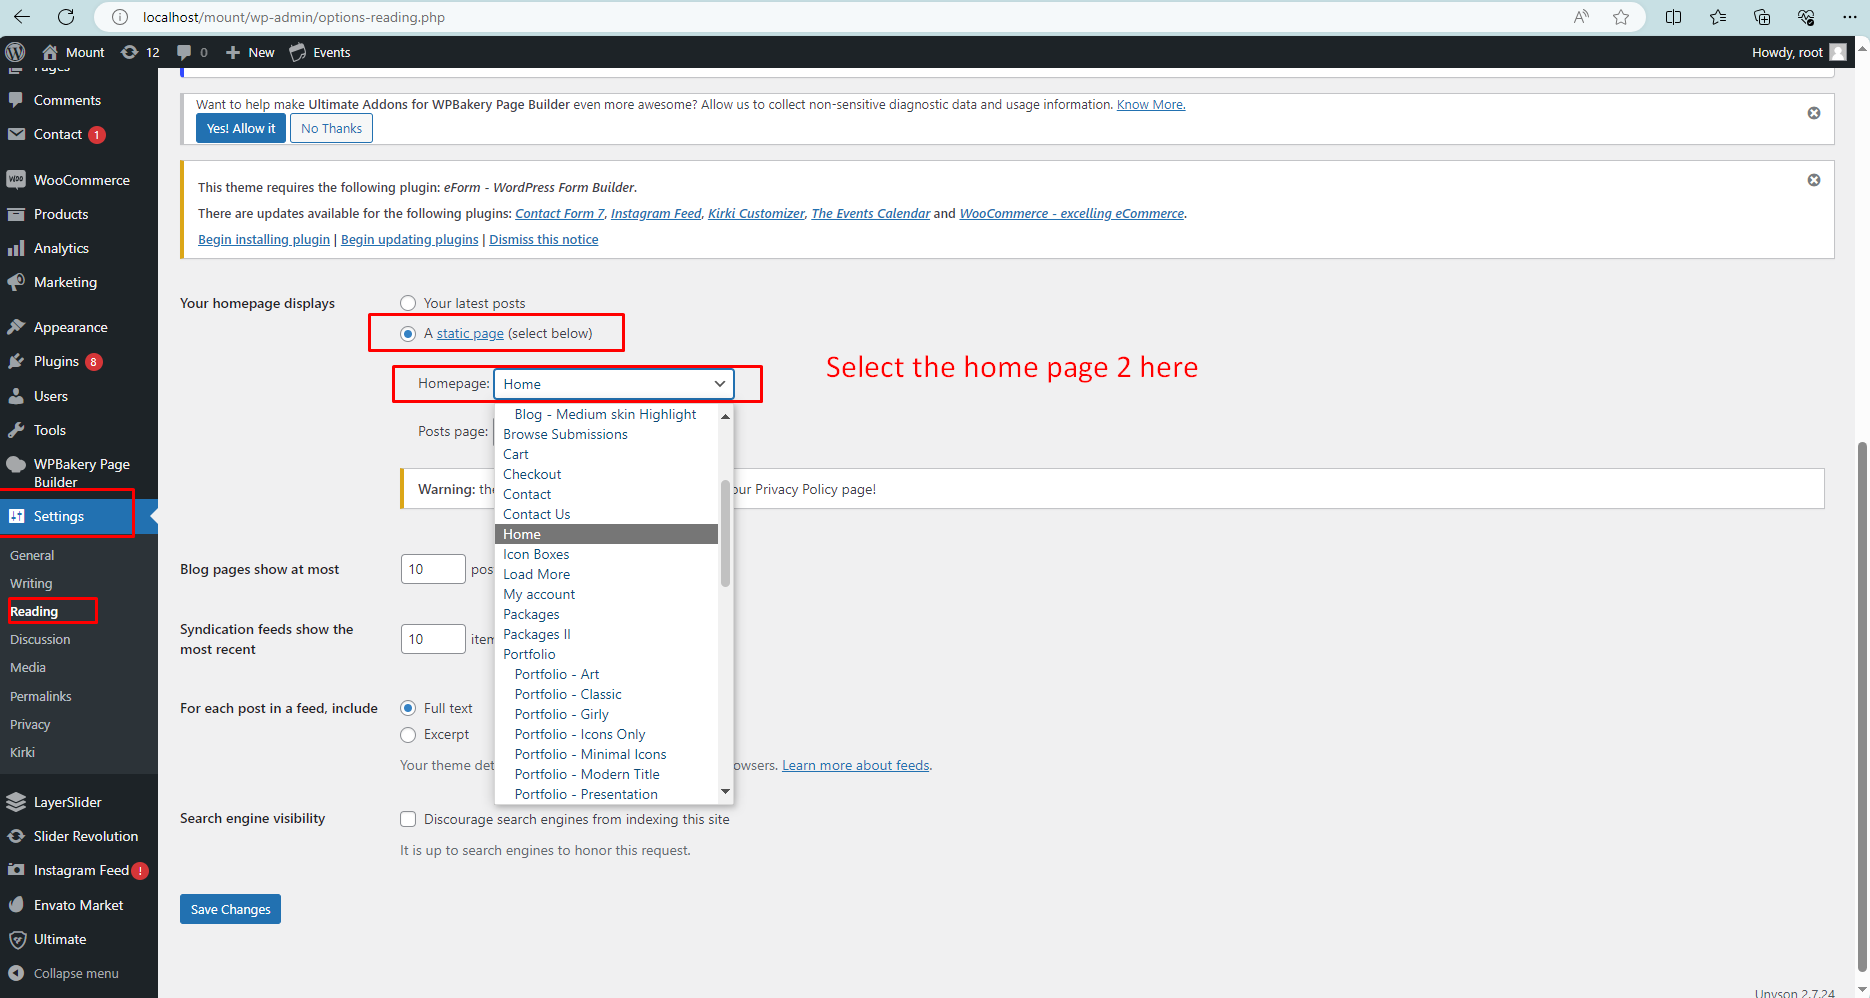Choose Portfolio - Classic option
This screenshot has width=1870, height=998.
click(606, 694)
